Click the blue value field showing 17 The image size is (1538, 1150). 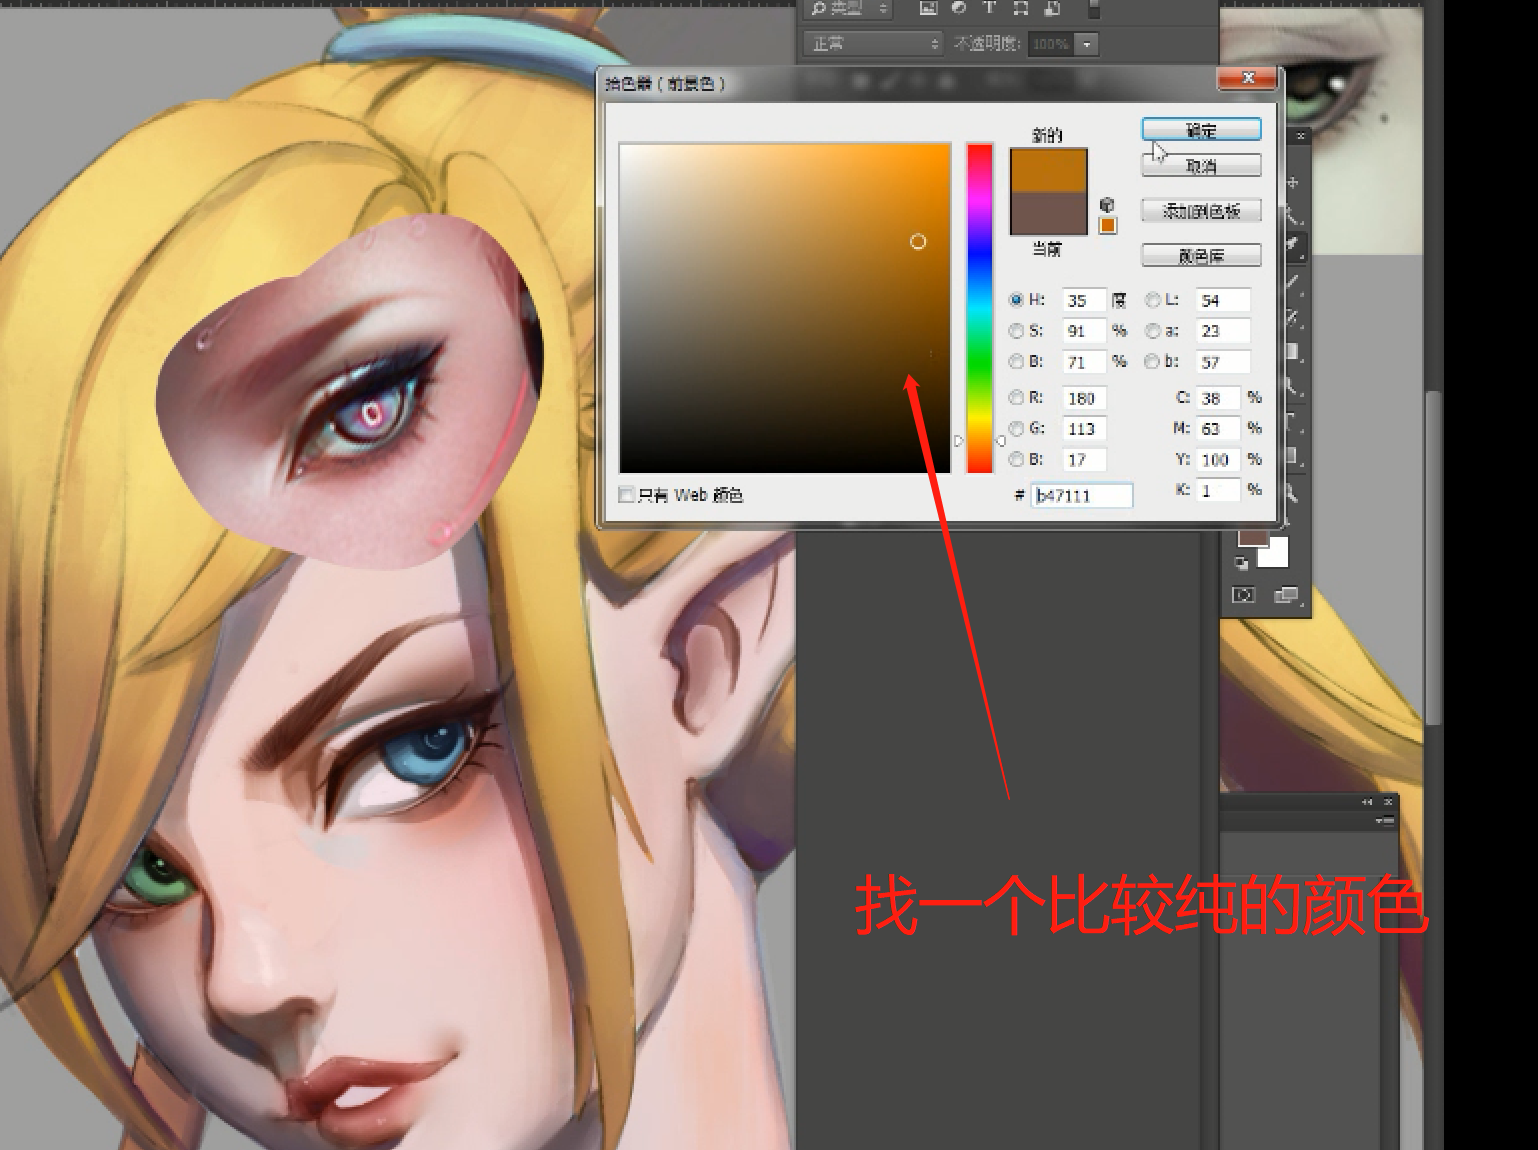coord(1085,460)
